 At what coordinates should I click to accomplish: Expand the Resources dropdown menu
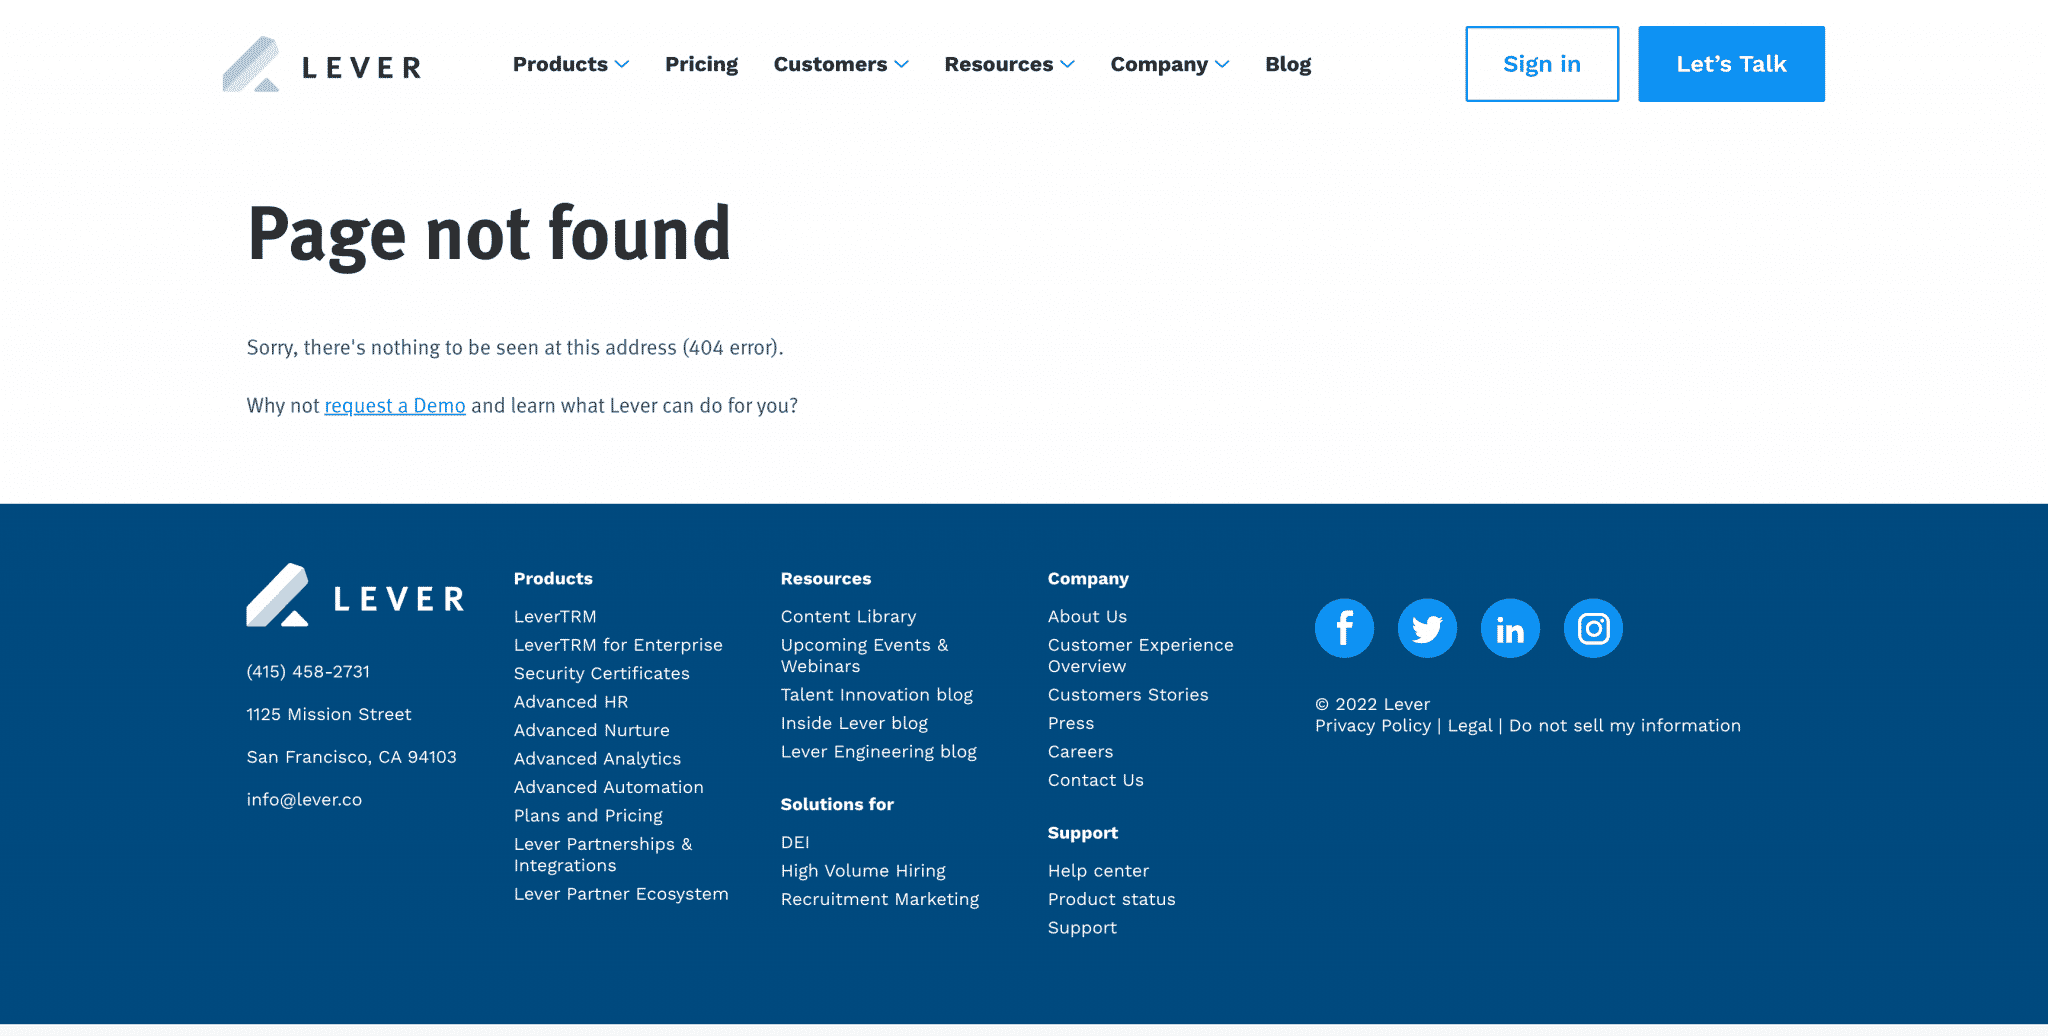click(x=1009, y=64)
